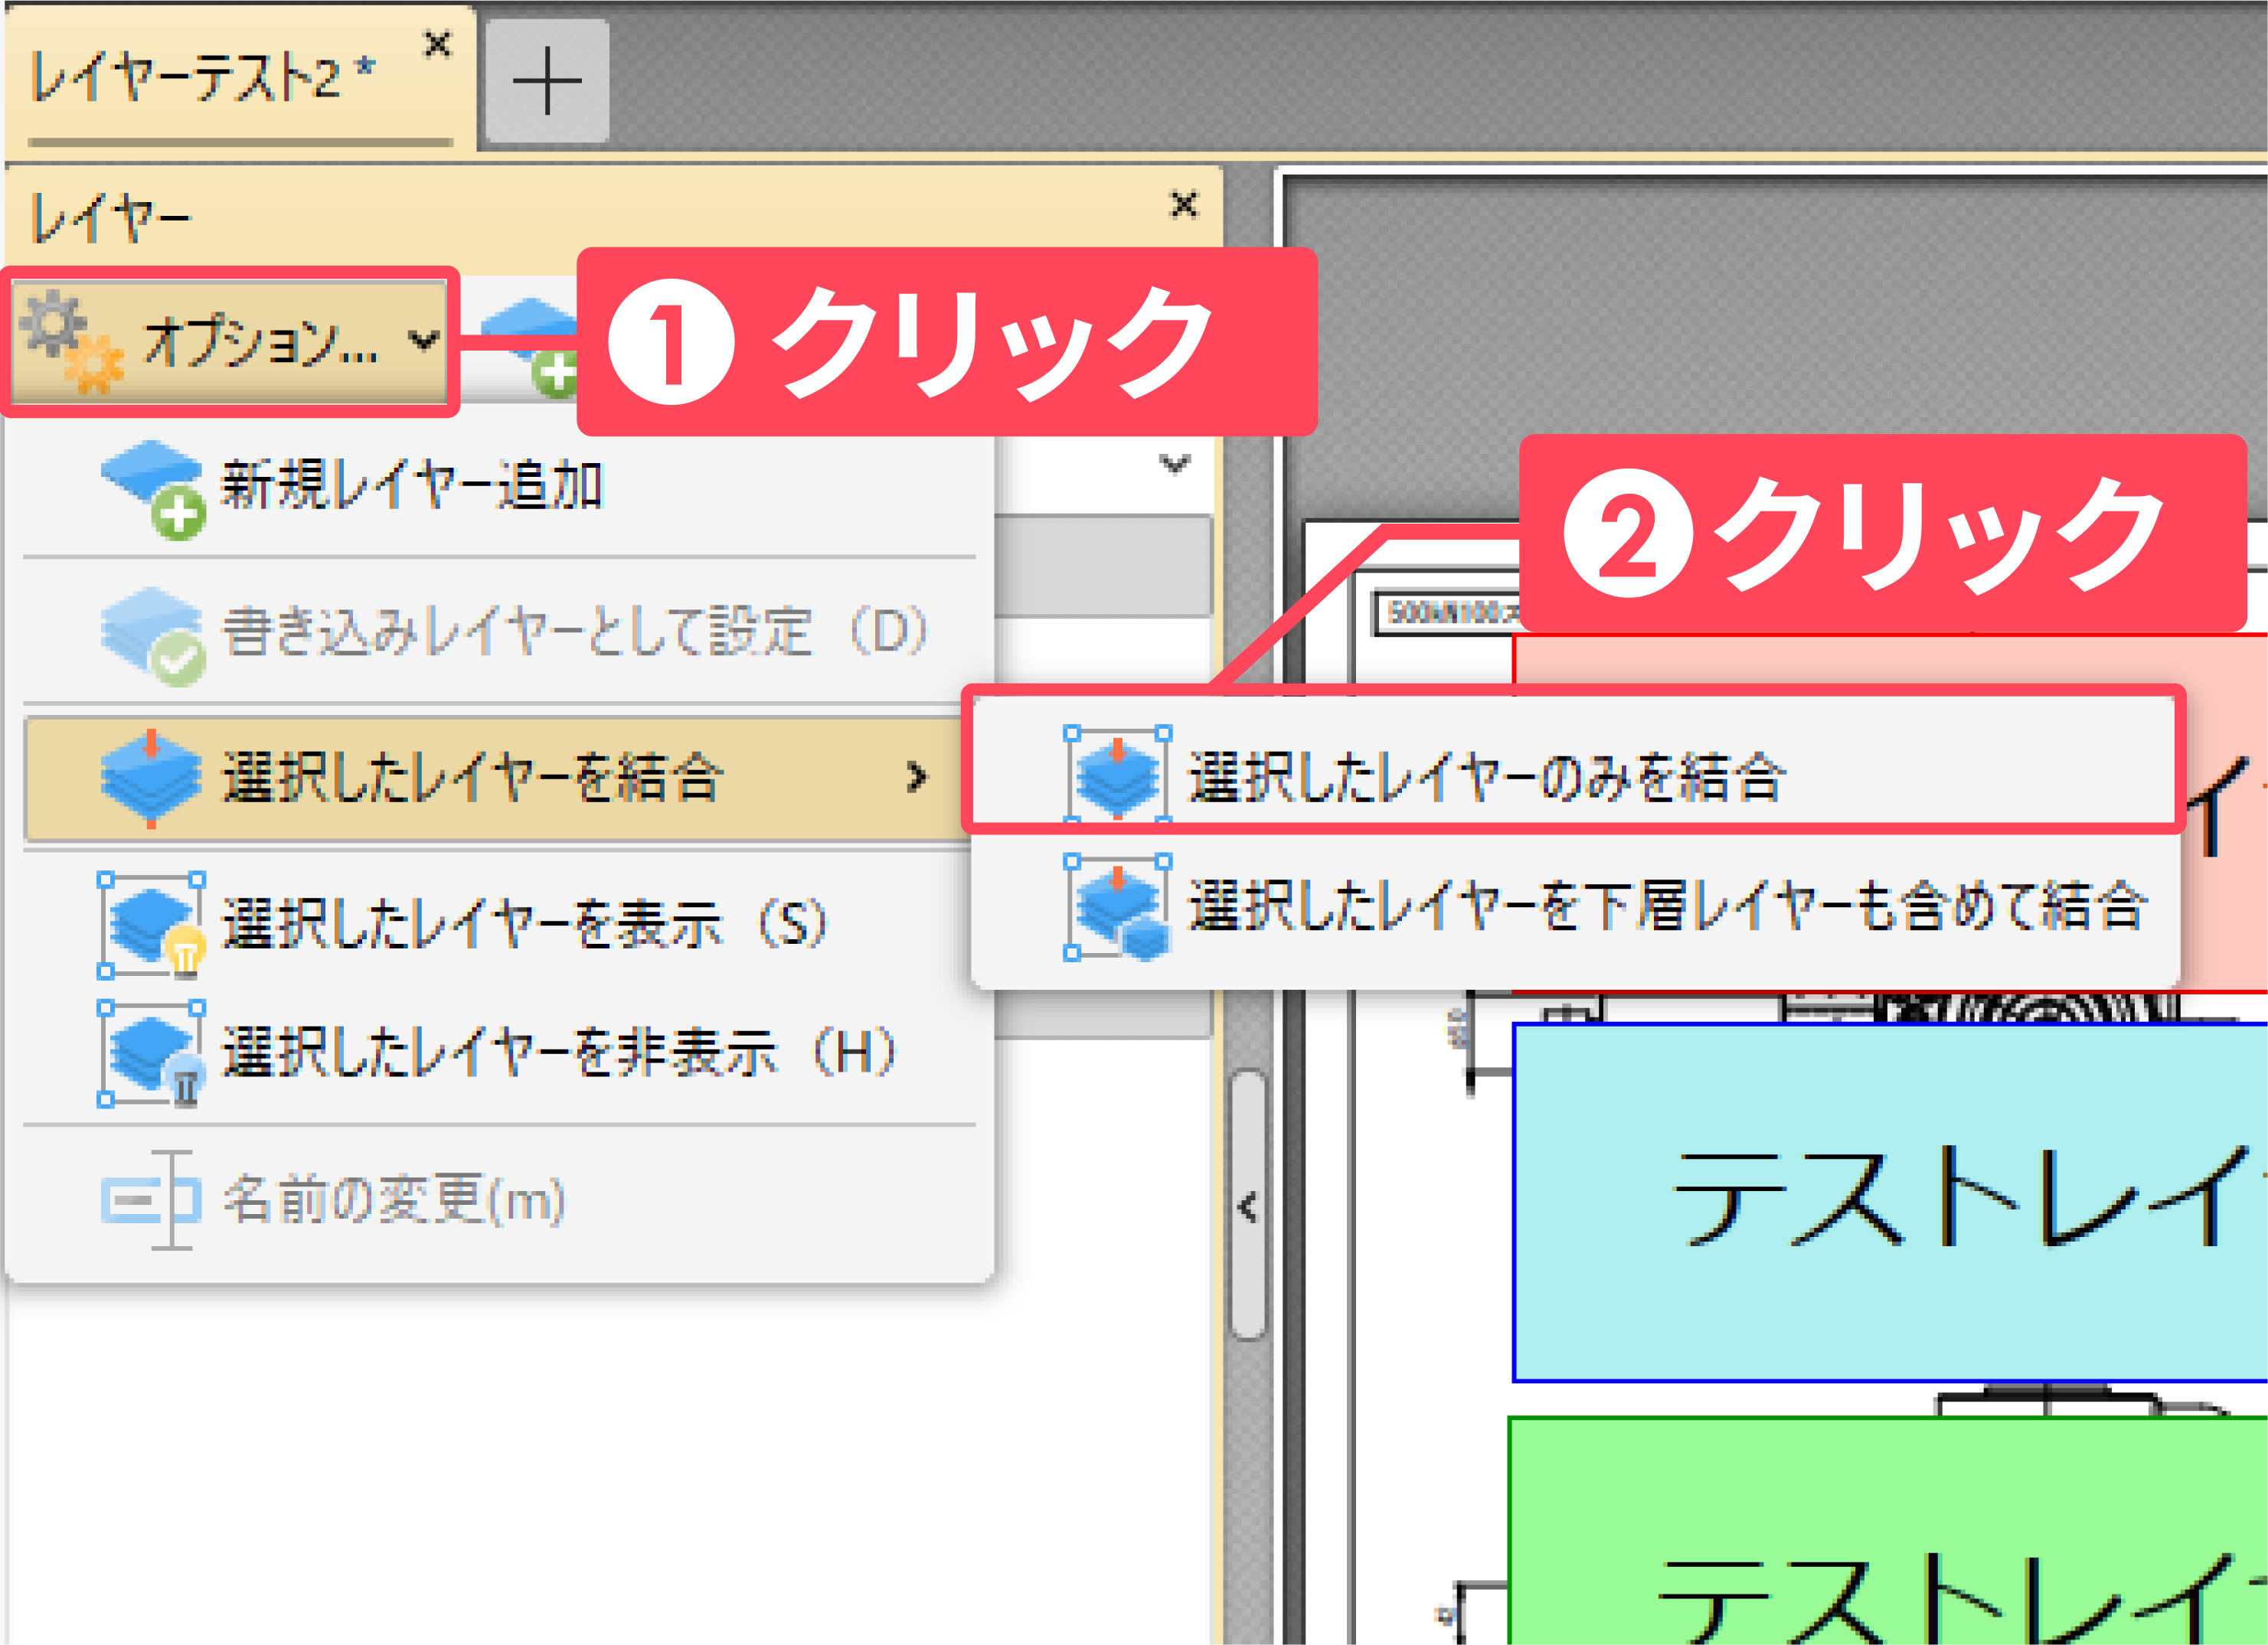2268x1645 pixels.
Task: Click the dimmed bulb layer icon for 非表示
Action: (x=152, y=1054)
